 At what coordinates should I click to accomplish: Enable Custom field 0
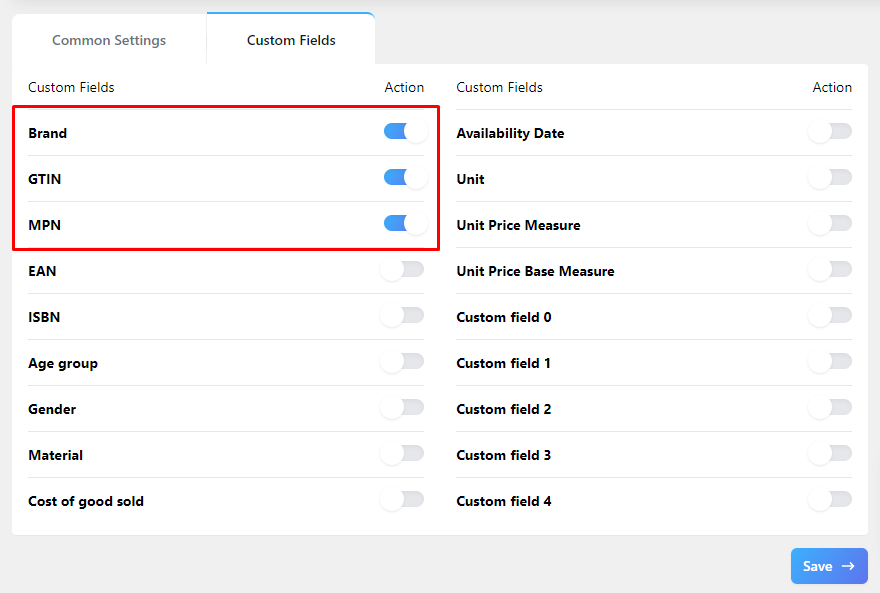[830, 315]
